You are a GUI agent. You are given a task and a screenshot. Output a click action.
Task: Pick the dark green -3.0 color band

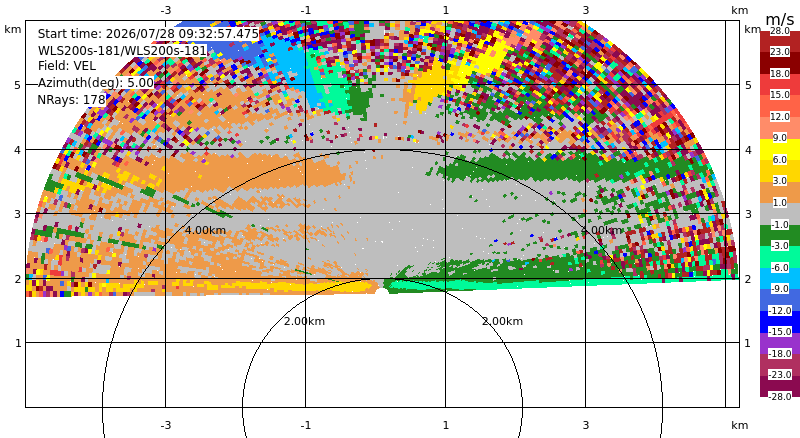click(780, 236)
